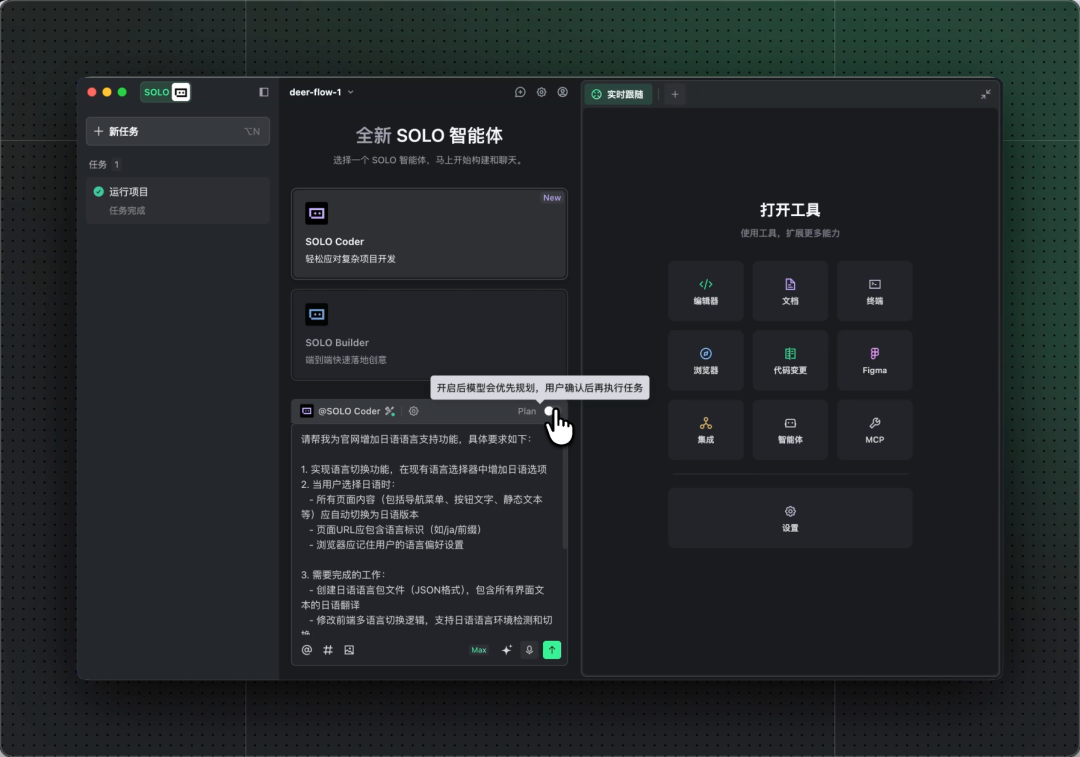Click the @SOLO Coder agent label
The width and height of the screenshot is (1080, 757).
(349, 411)
